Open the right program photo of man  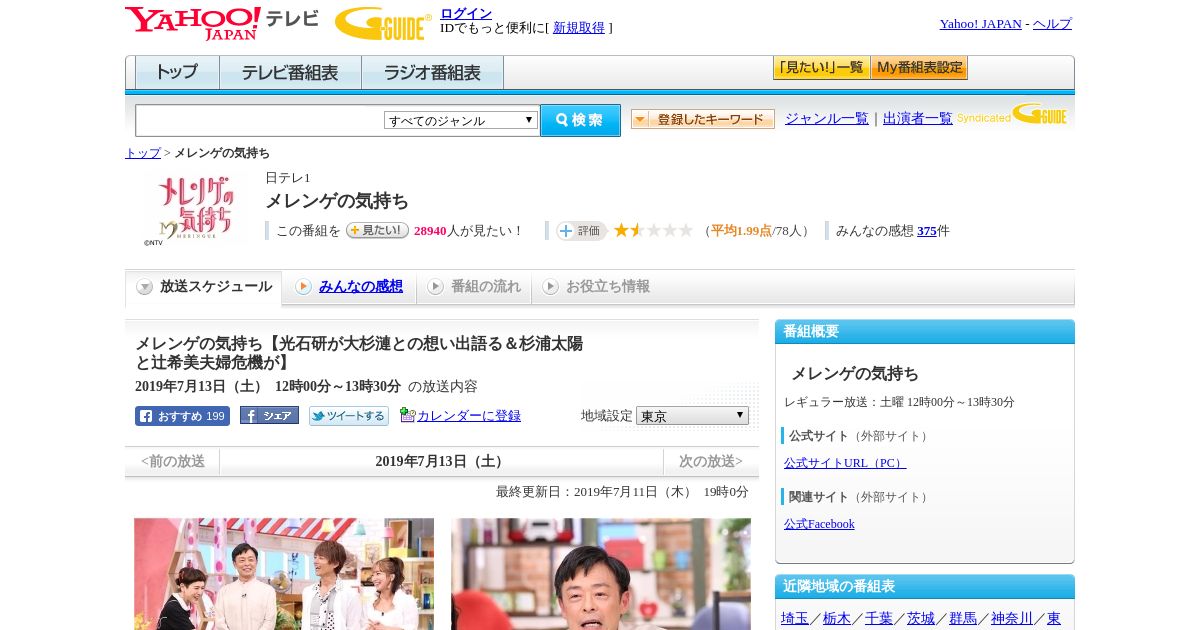coord(601,574)
